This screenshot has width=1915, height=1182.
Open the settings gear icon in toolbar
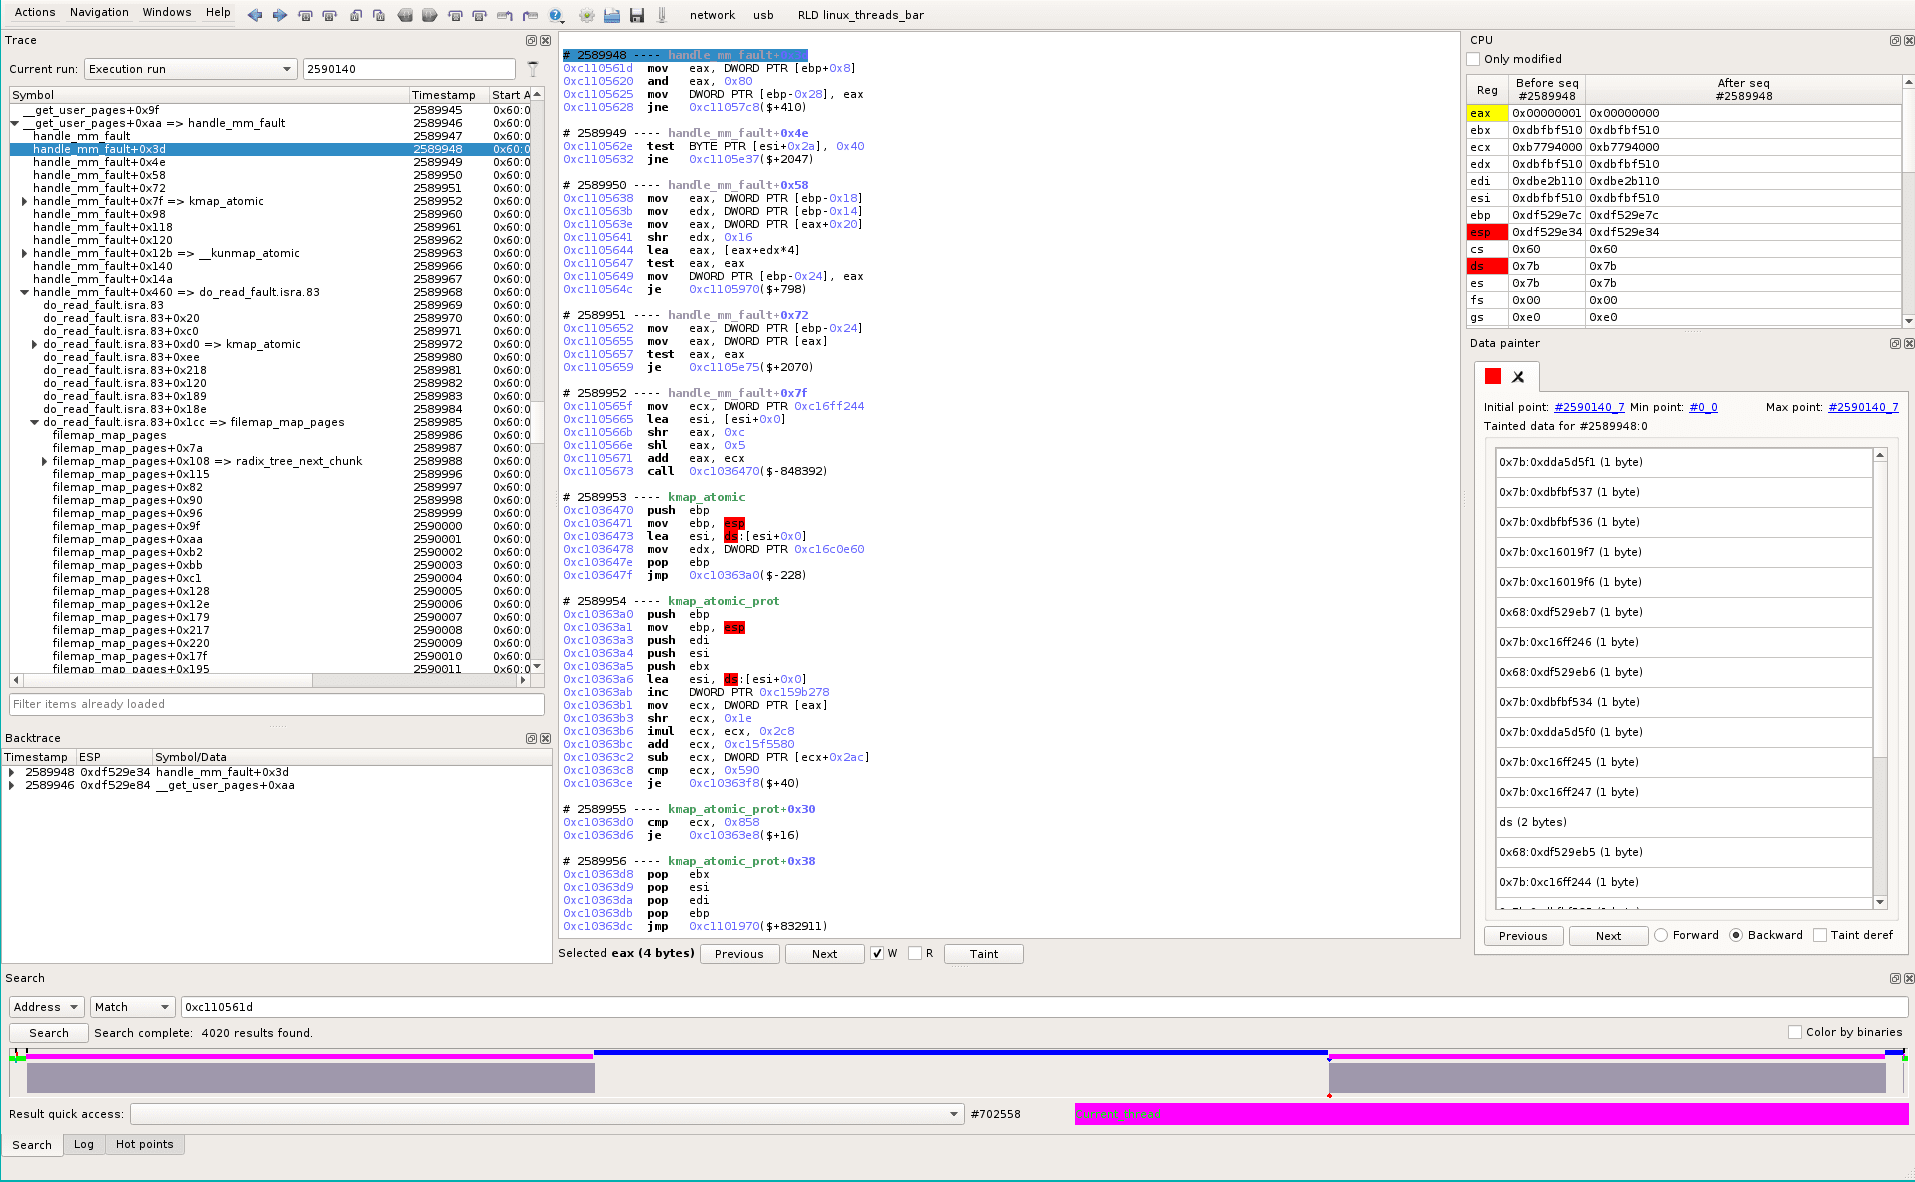coord(586,15)
